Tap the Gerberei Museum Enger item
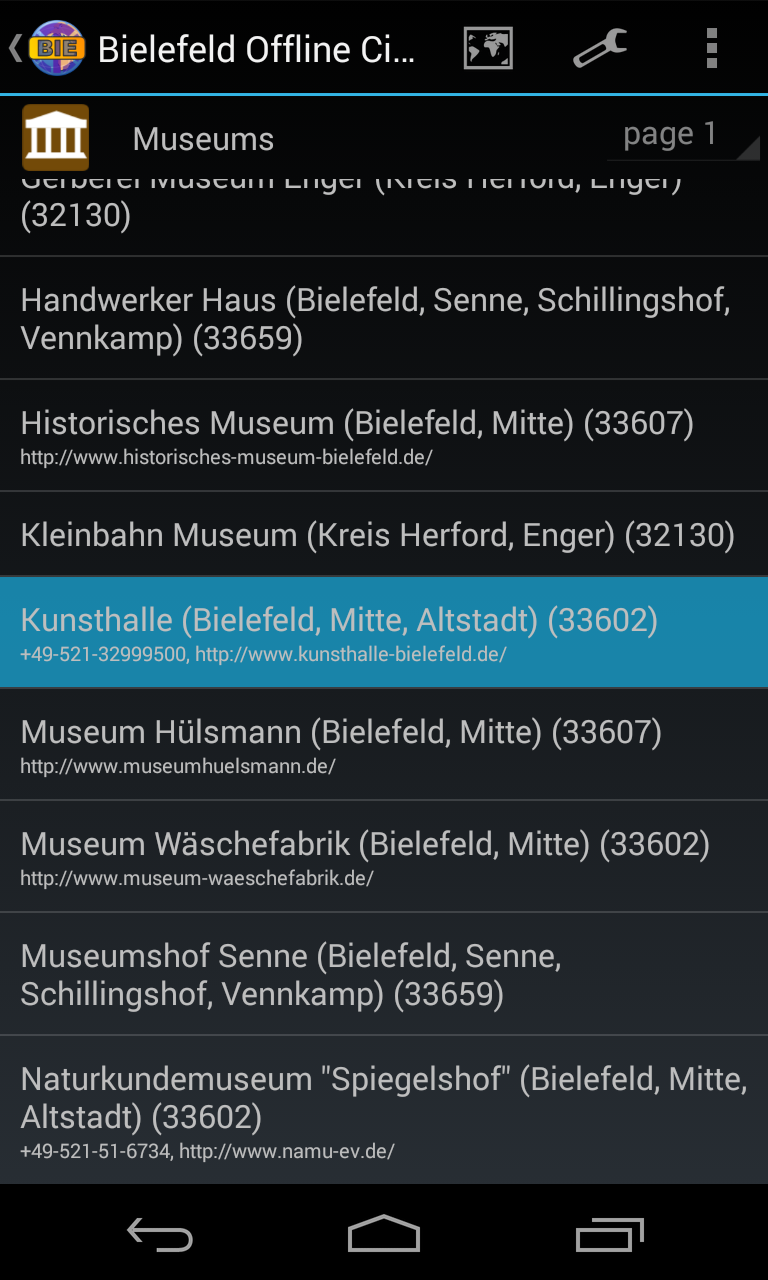Viewport: 768px width, 1280px height. (x=384, y=212)
